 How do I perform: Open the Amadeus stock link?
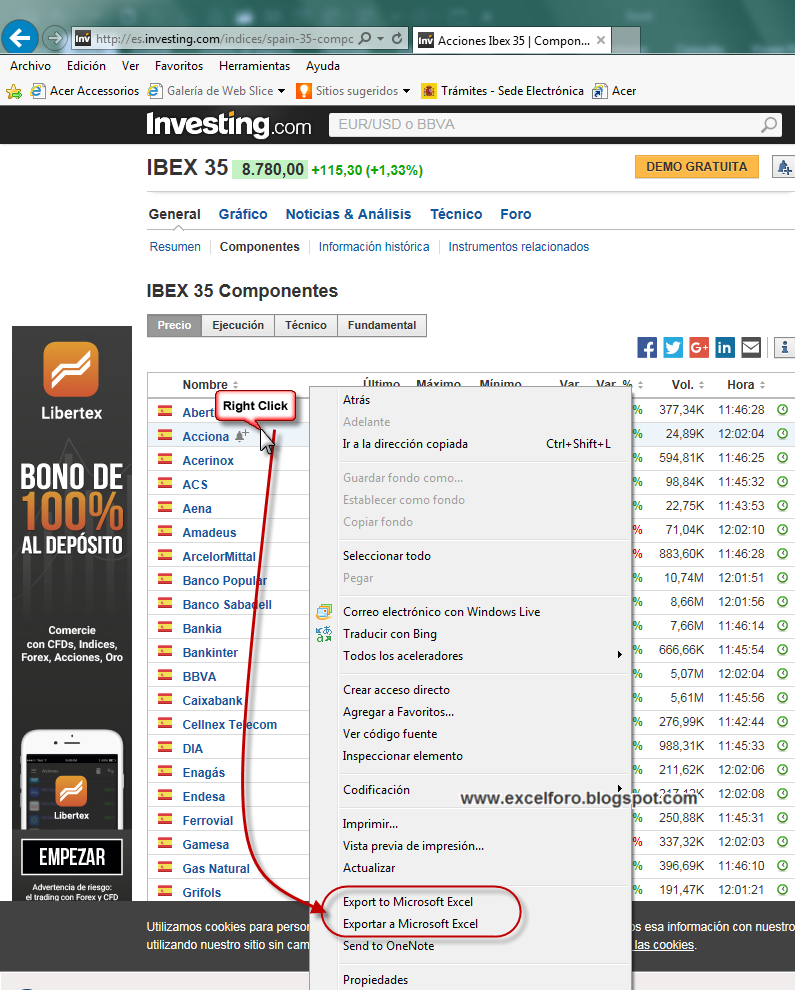click(x=209, y=532)
